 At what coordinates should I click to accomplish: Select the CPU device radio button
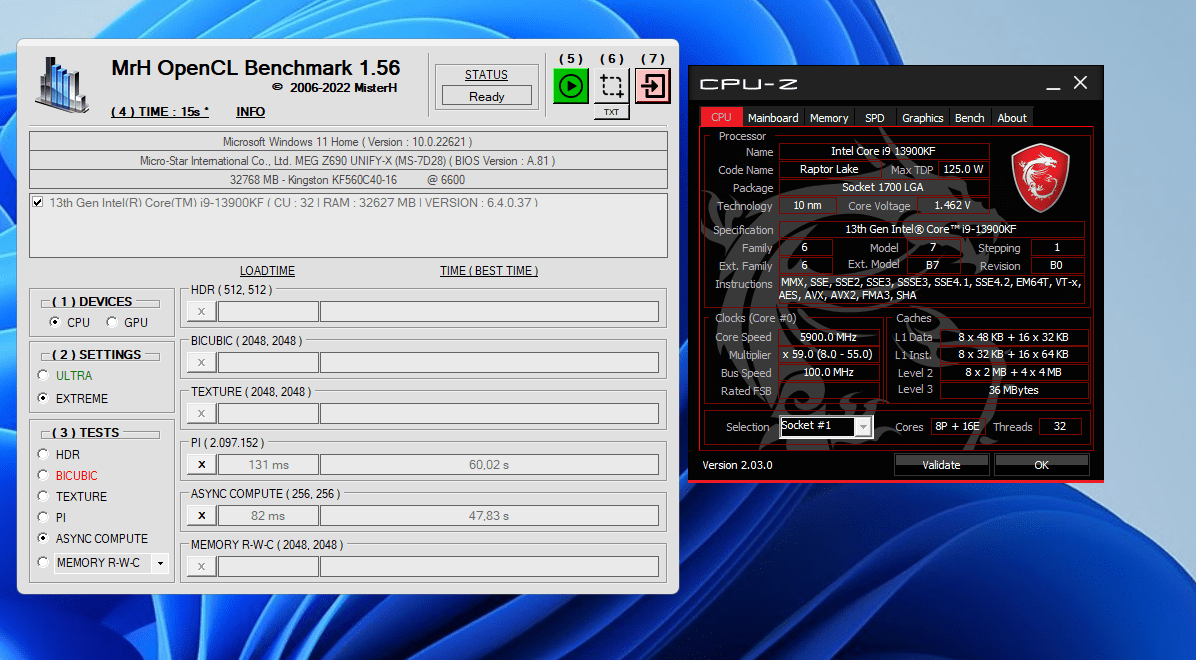(x=54, y=322)
